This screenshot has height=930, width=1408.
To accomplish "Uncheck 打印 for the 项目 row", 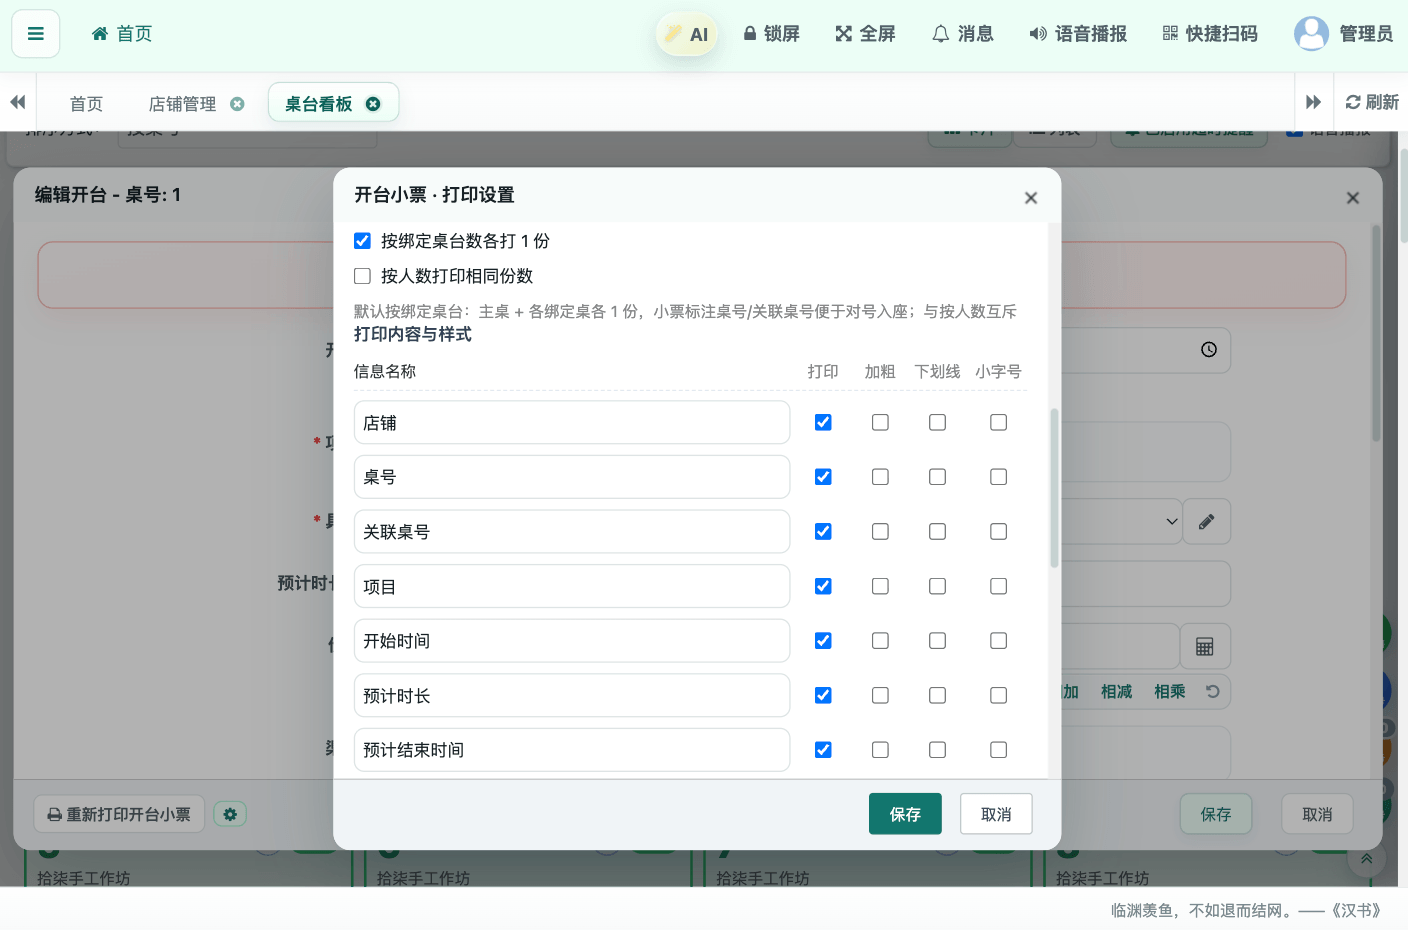I will point(823,586).
